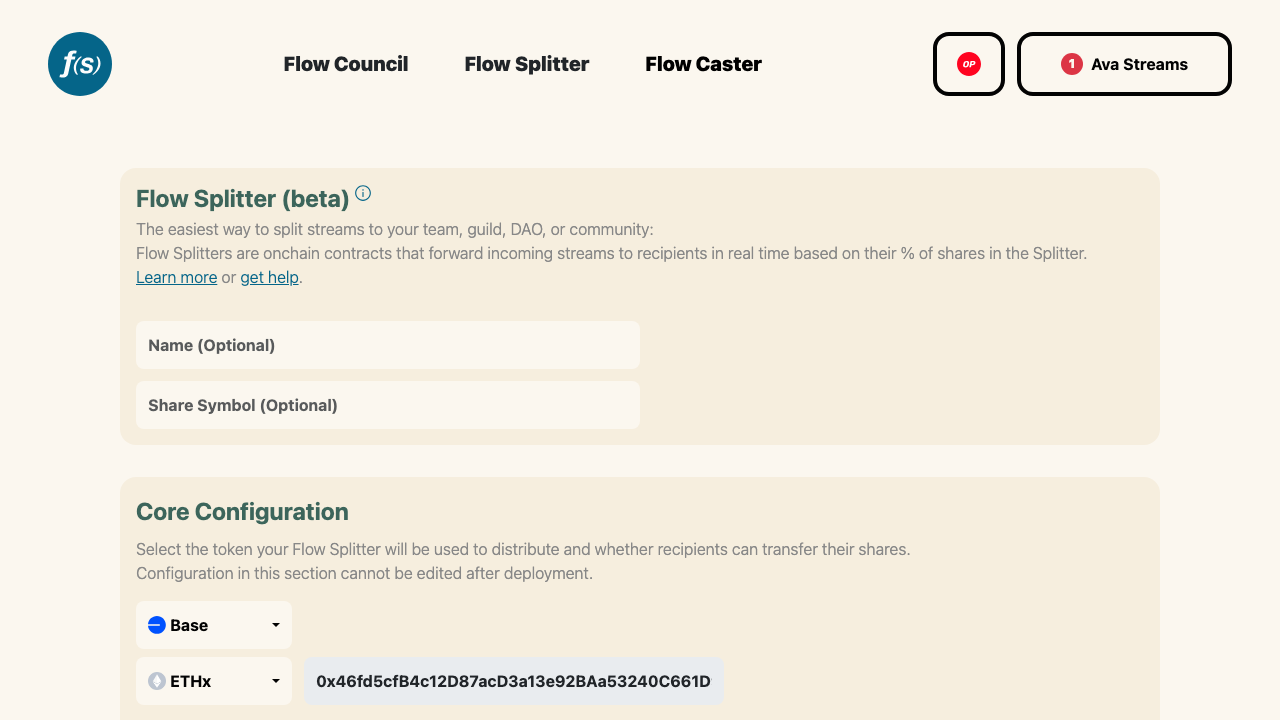The image size is (1280, 720).
Task: Open the Flow Splitter page
Action: [x=527, y=64]
